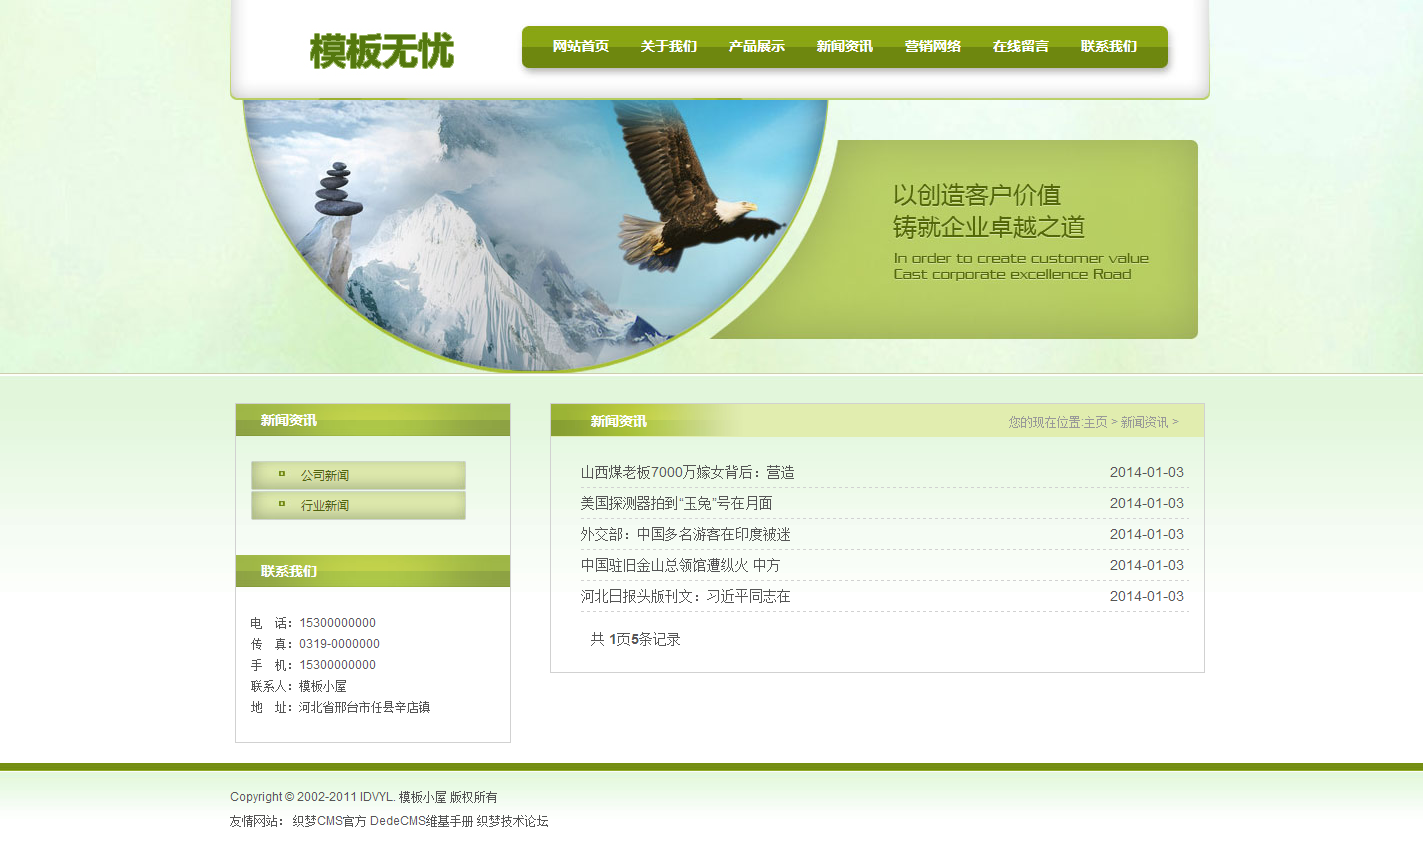Select 公司新闻 category in sidebar
The image size is (1423, 855).
325,476
